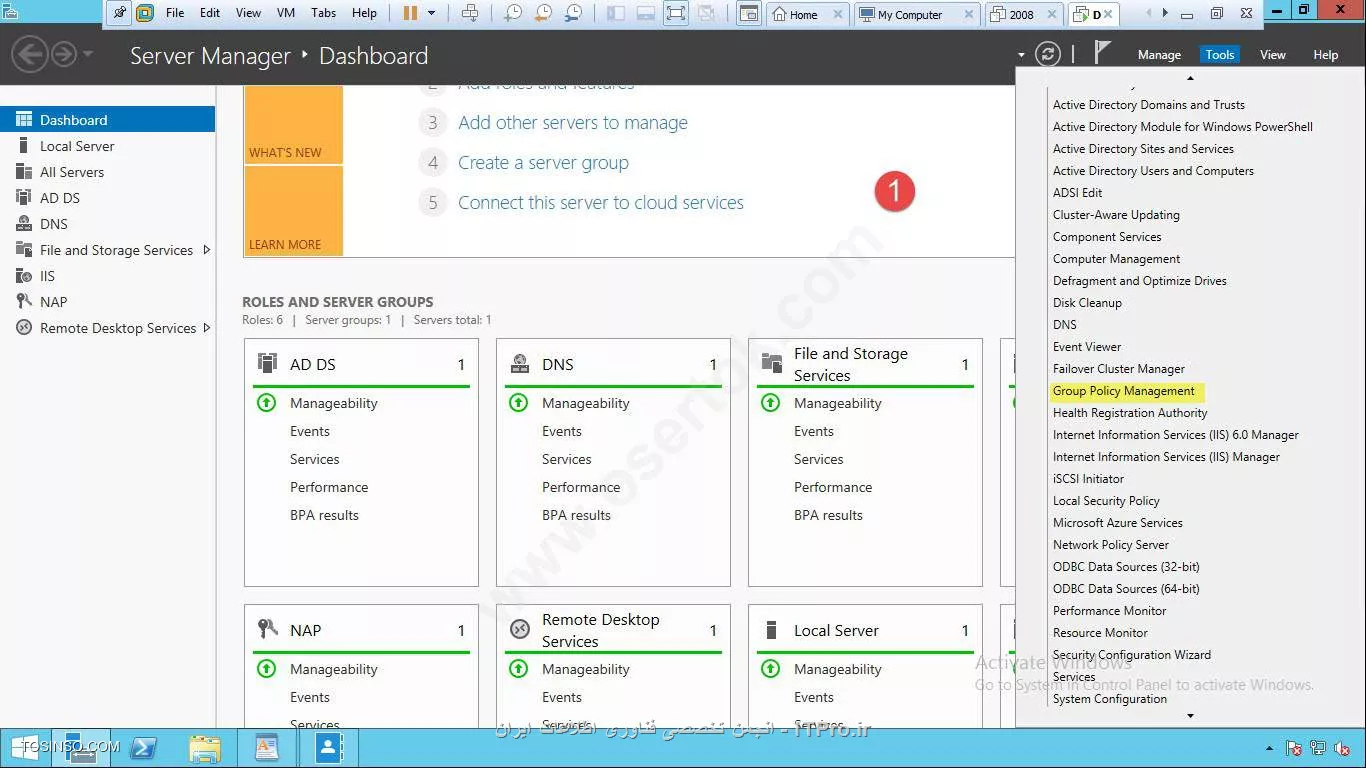Close the Home VMware tab
Image resolution: width=1366 pixels, height=768 pixels.
tap(837, 15)
